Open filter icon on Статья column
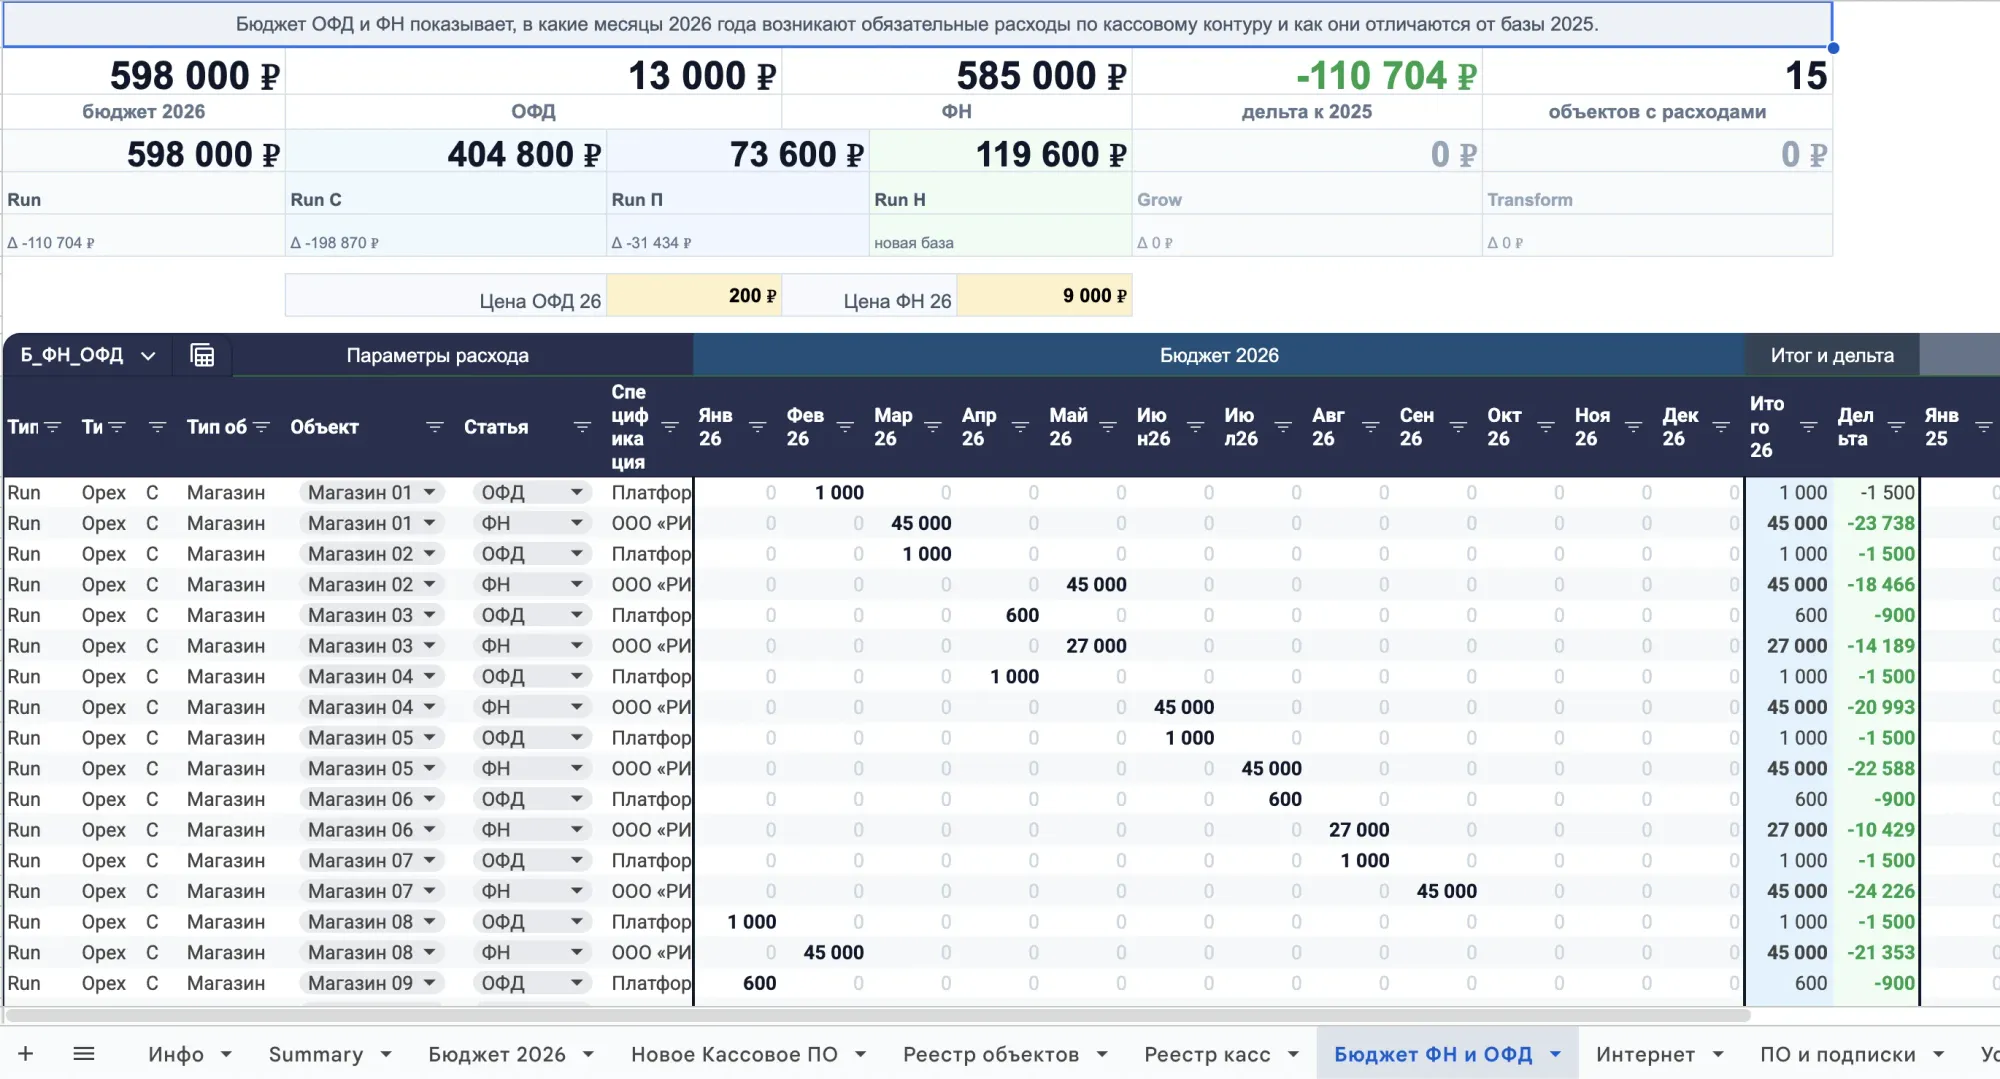Viewport: 2000px width, 1079px height. [582, 427]
